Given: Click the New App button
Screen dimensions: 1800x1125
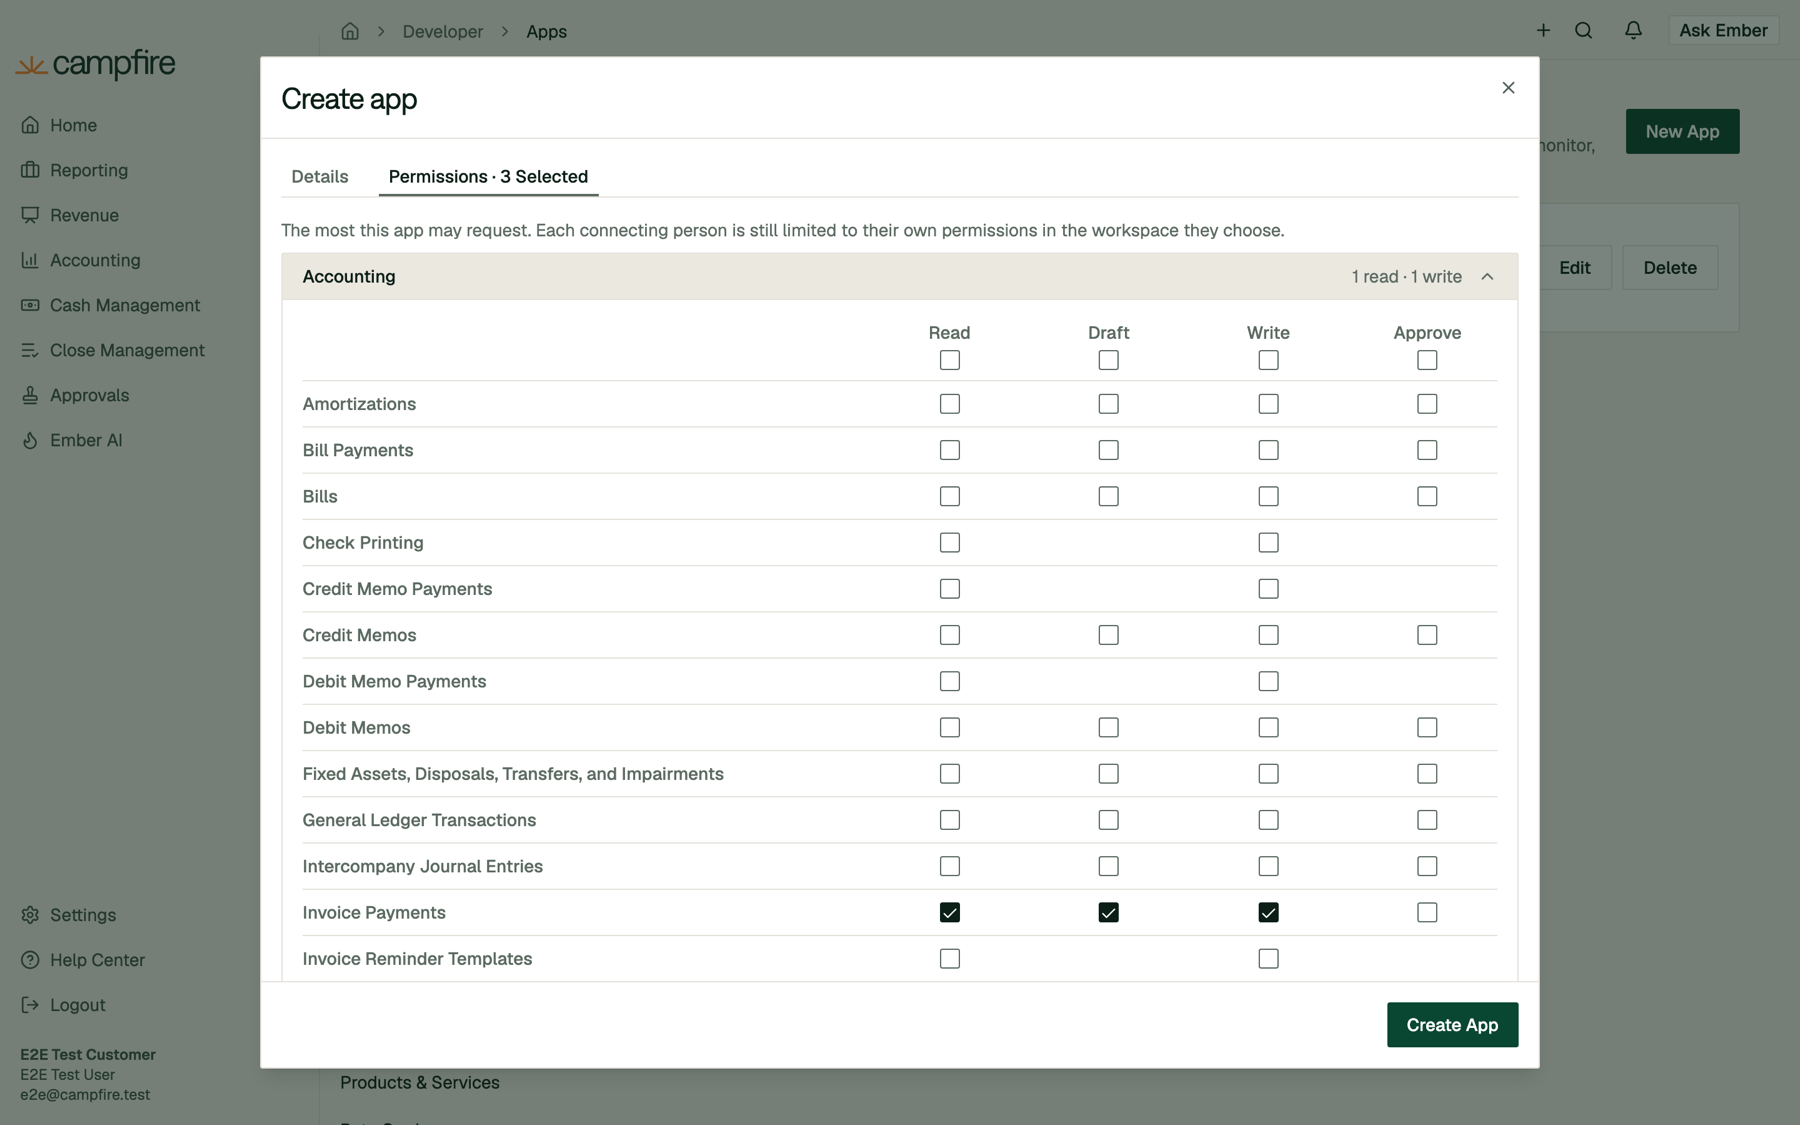Looking at the screenshot, I should tap(1682, 131).
